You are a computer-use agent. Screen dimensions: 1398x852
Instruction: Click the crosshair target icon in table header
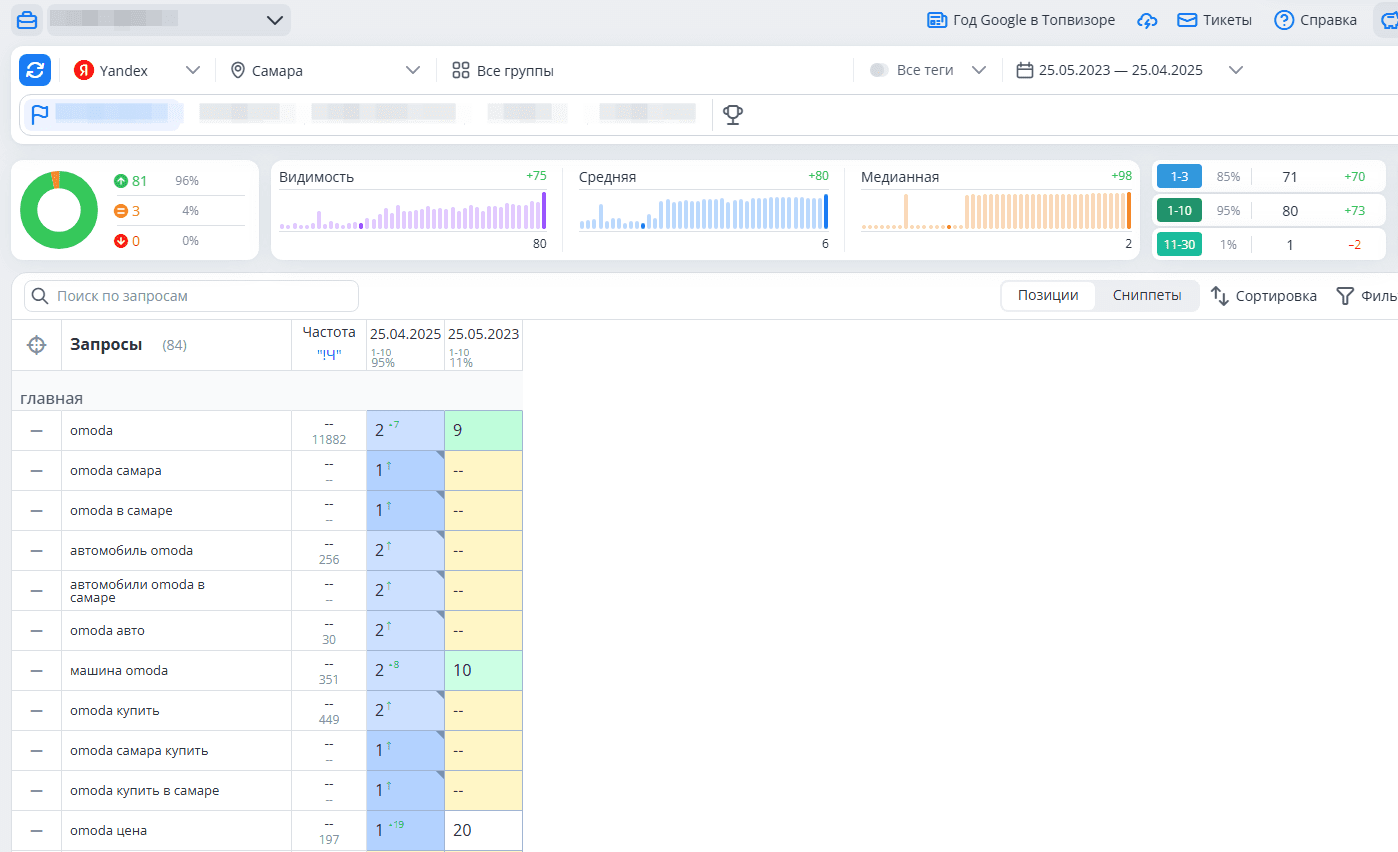click(37, 345)
